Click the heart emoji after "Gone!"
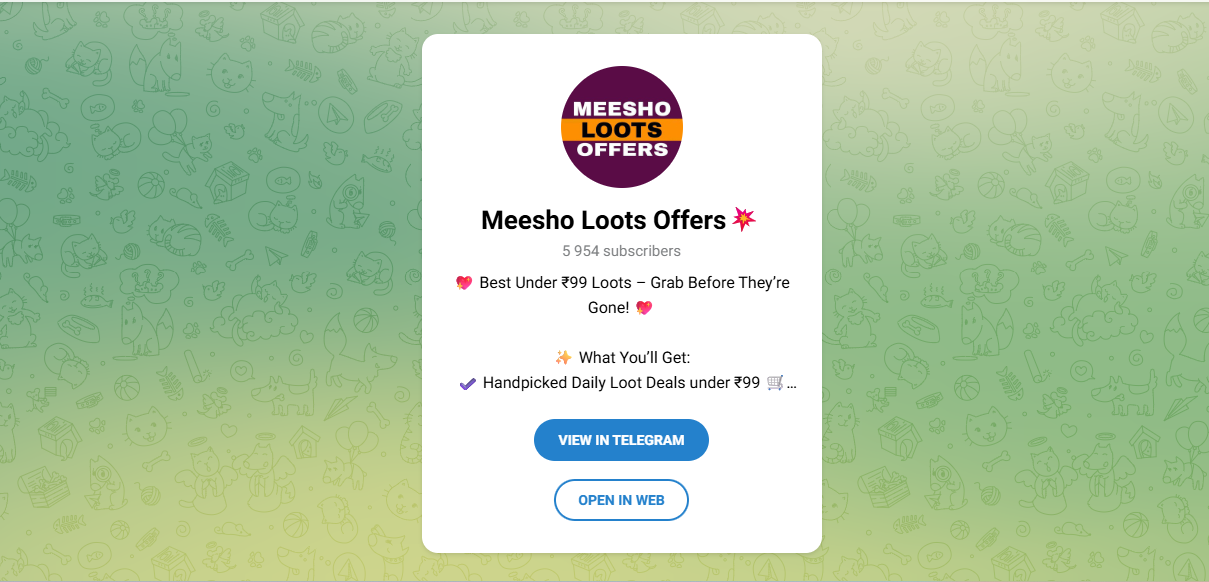 tap(644, 308)
